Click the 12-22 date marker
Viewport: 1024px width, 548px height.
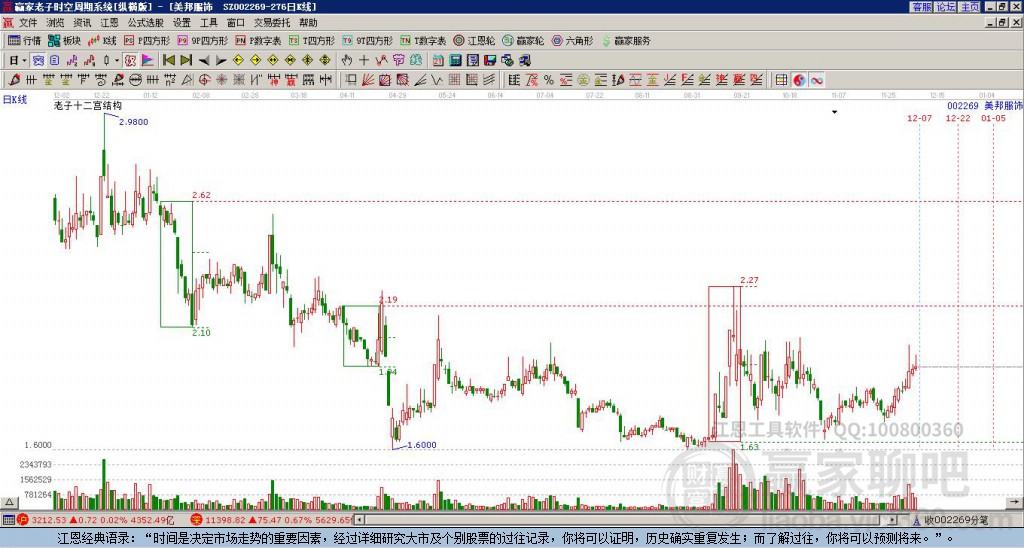958,118
